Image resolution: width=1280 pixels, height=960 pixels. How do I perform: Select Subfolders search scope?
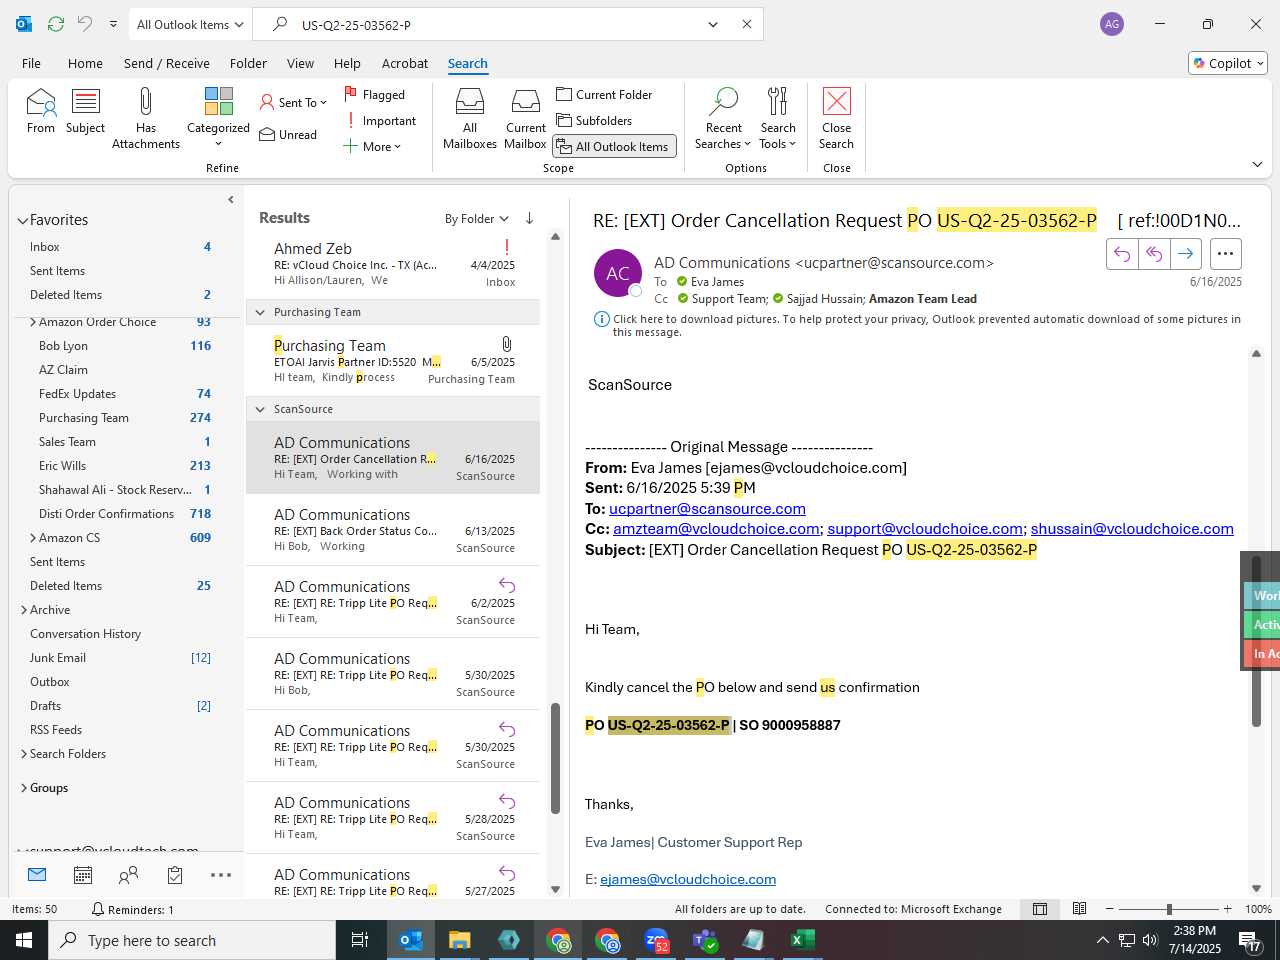[594, 120]
